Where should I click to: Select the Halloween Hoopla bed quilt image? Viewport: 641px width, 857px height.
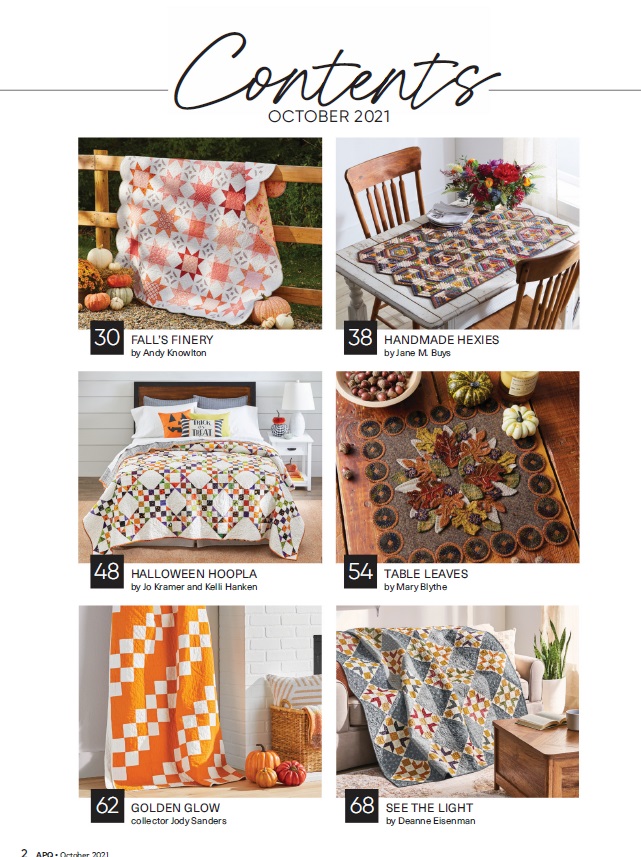tap(200, 467)
